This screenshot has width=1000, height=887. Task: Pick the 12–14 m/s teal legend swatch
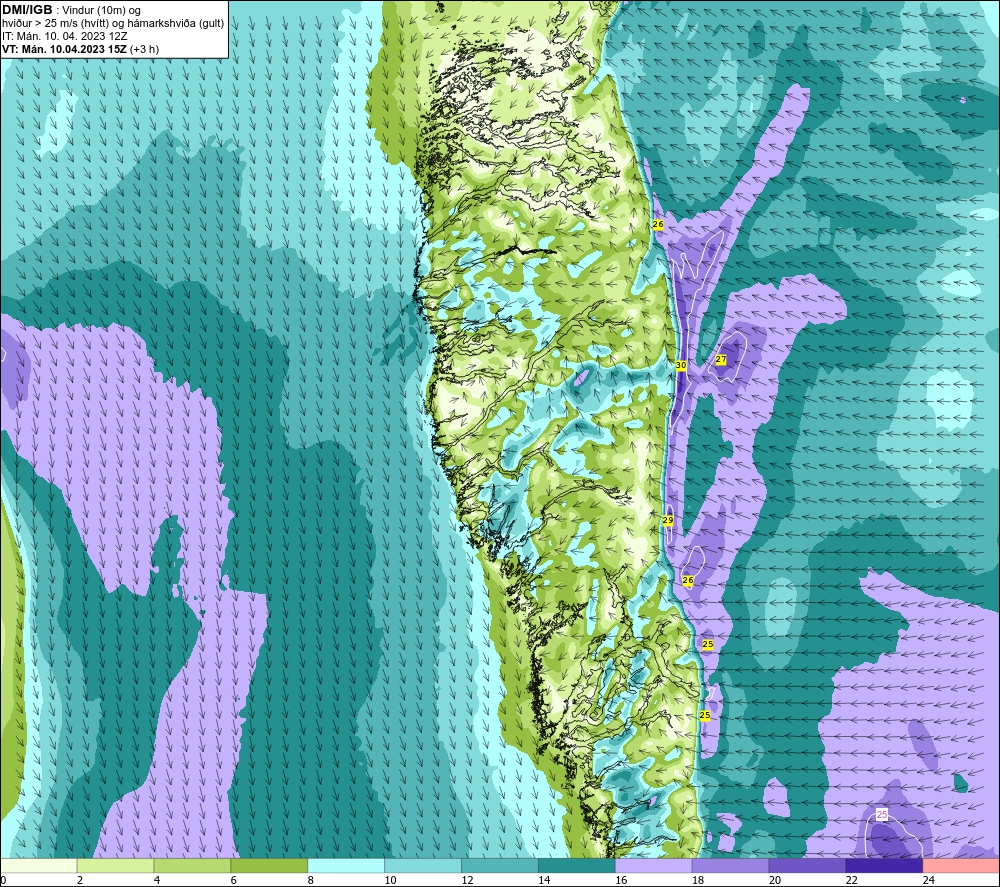click(499, 865)
